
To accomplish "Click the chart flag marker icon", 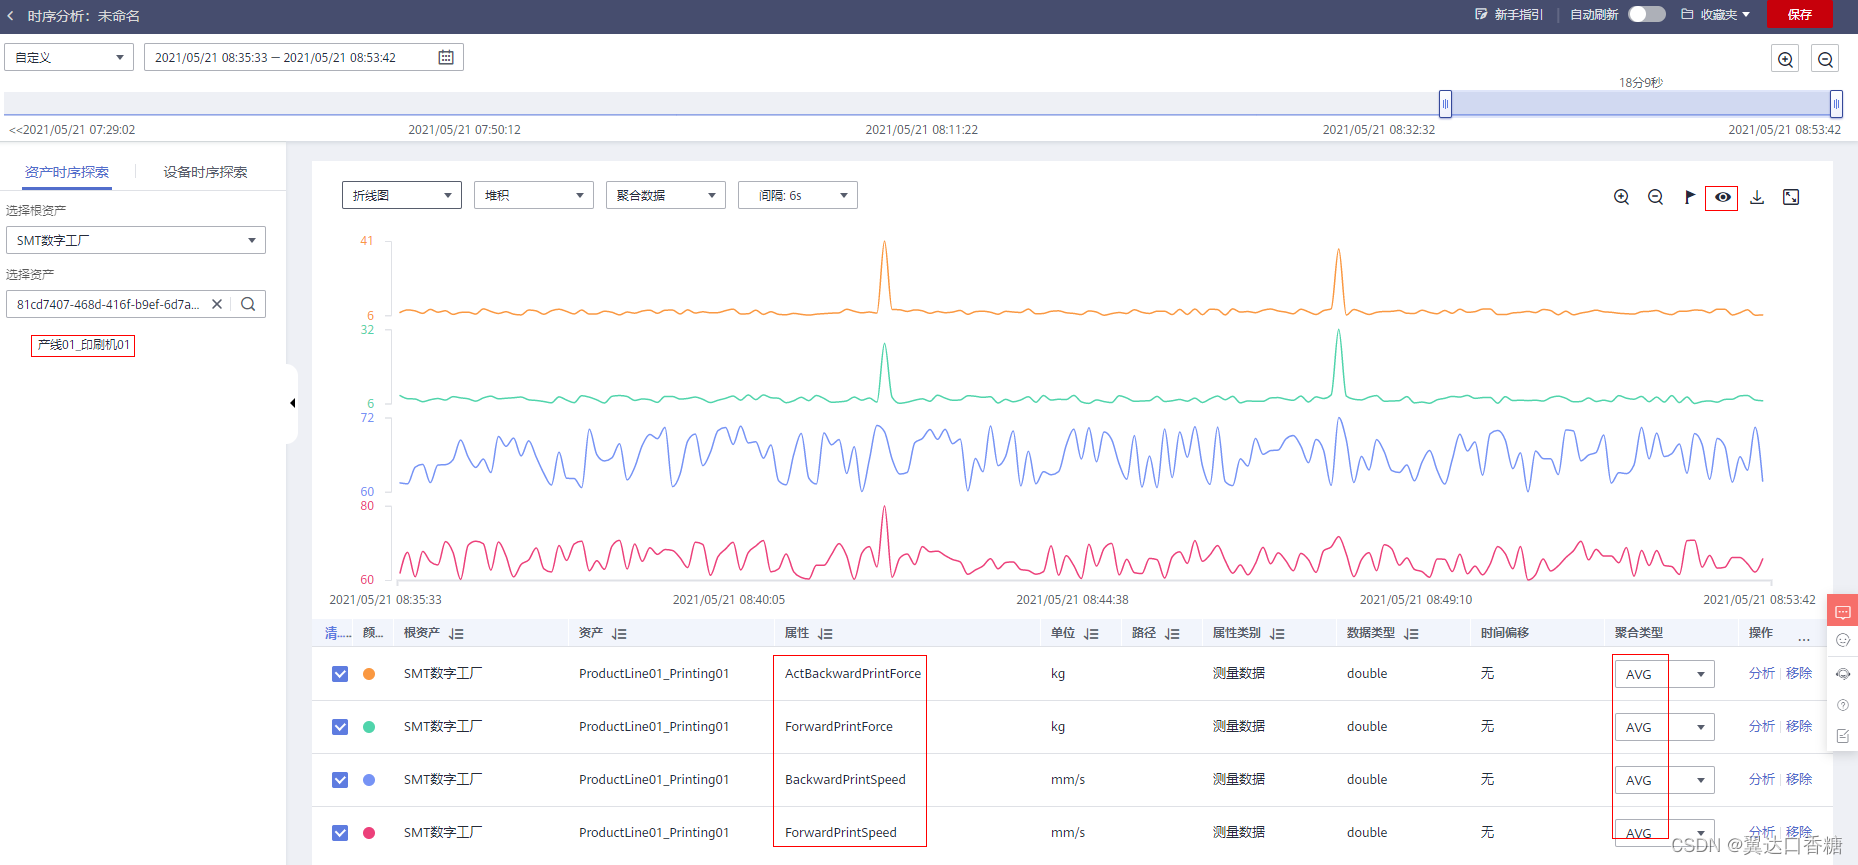I will click(x=1690, y=197).
